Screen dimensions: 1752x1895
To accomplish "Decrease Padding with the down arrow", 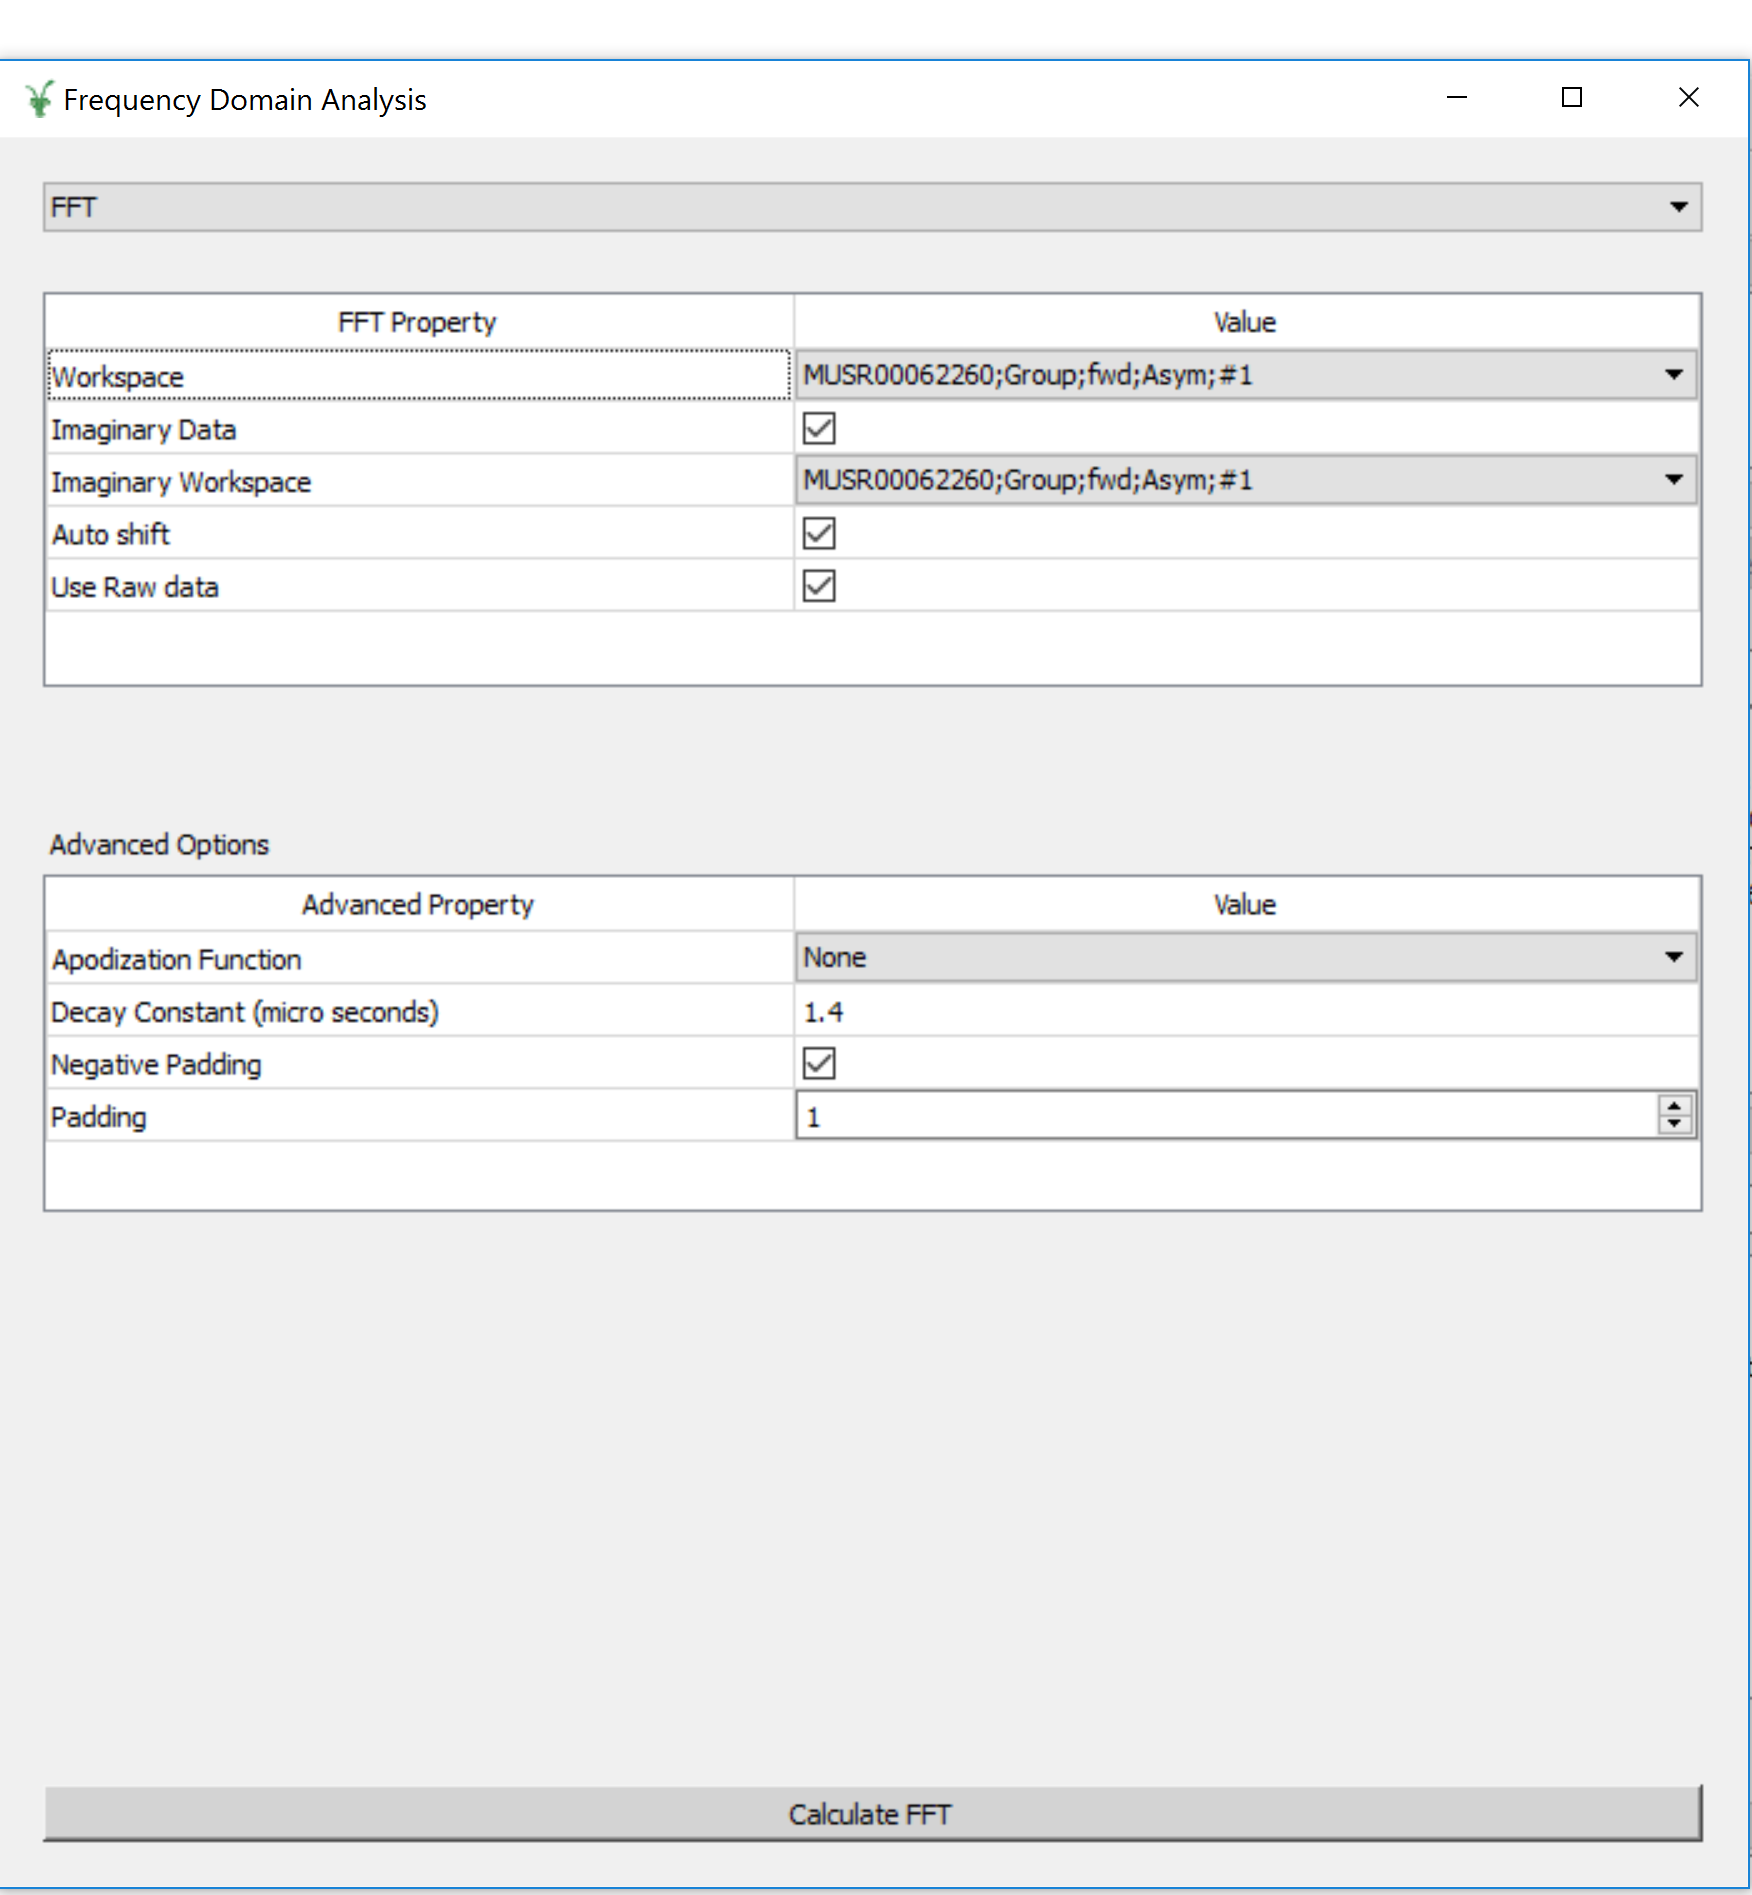I will coord(1674,1125).
